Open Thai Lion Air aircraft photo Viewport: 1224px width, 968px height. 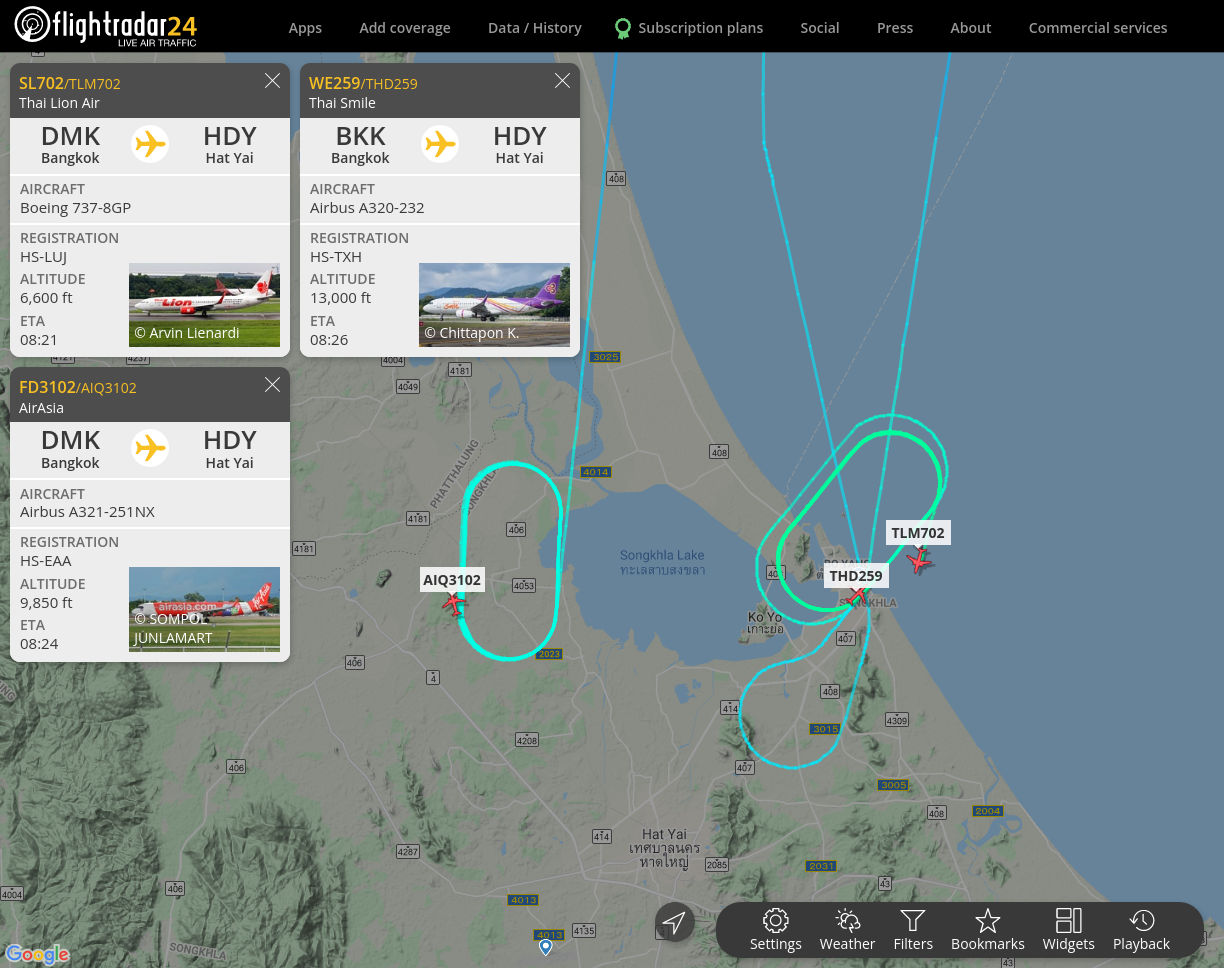pyautogui.click(x=204, y=305)
